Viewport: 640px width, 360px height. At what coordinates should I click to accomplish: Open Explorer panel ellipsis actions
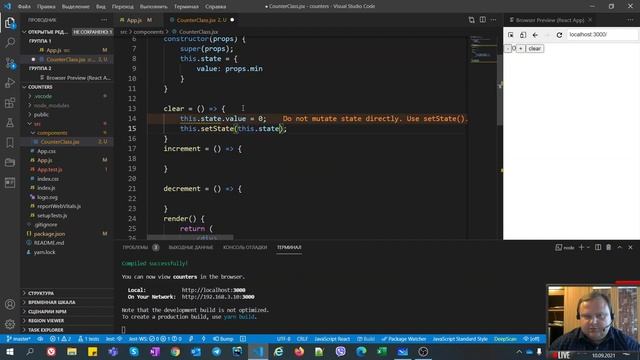104,20
